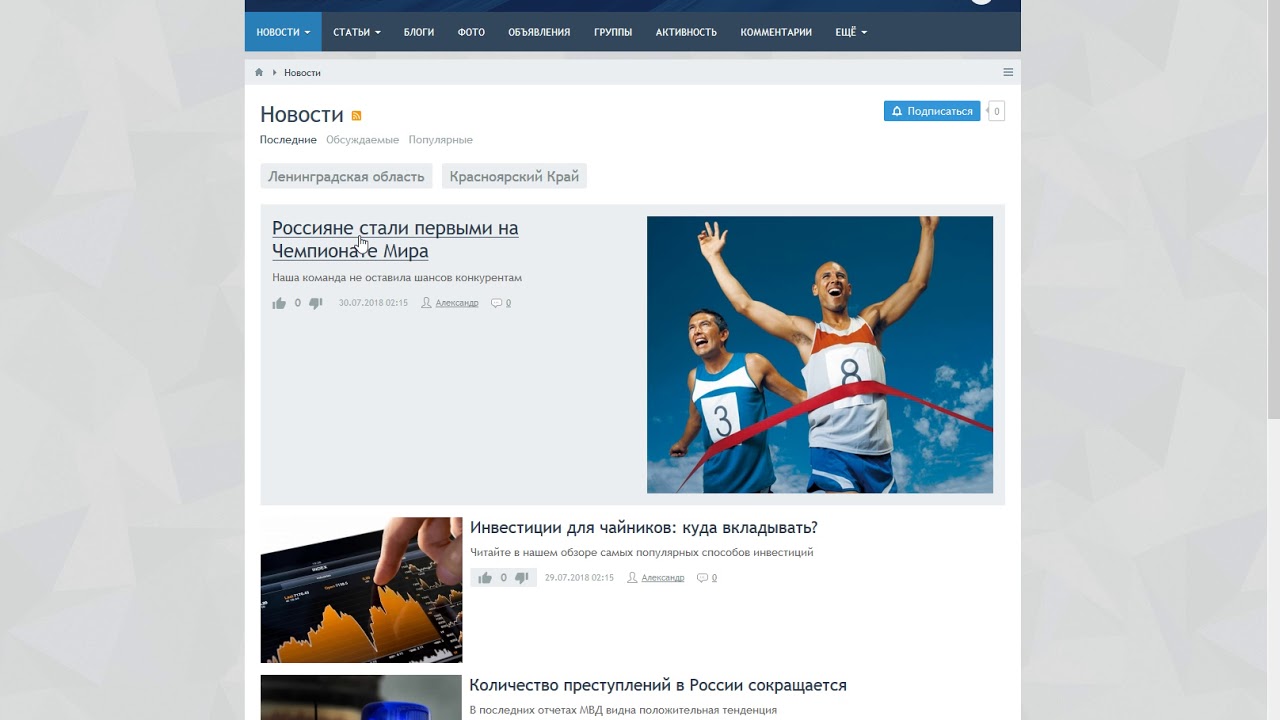Filter by Ленинградская область
Screen dimensions: 1280x720
[346, 176]
